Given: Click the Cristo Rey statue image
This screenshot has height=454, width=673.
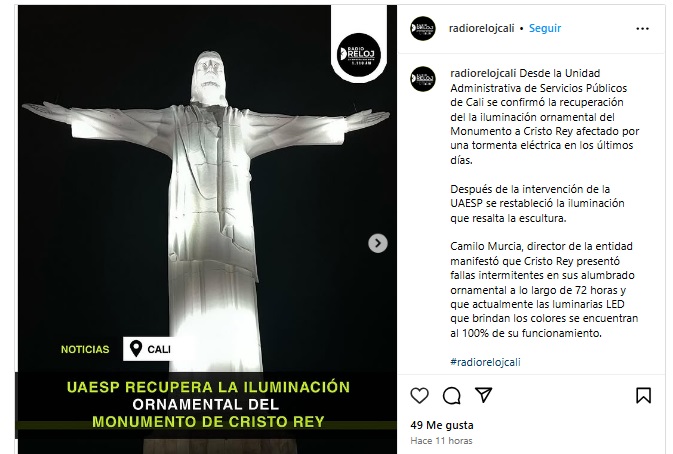Looking at the screenshot, I should pyautogui.click(x=206, y=193).
